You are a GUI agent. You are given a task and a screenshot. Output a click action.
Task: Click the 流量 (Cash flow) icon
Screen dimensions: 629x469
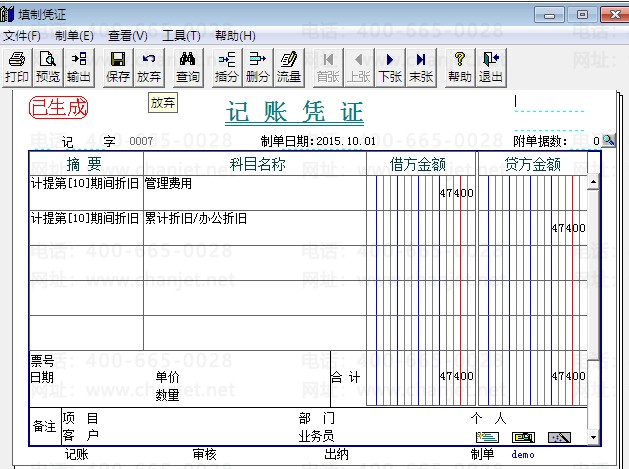(x=289, y=67)
